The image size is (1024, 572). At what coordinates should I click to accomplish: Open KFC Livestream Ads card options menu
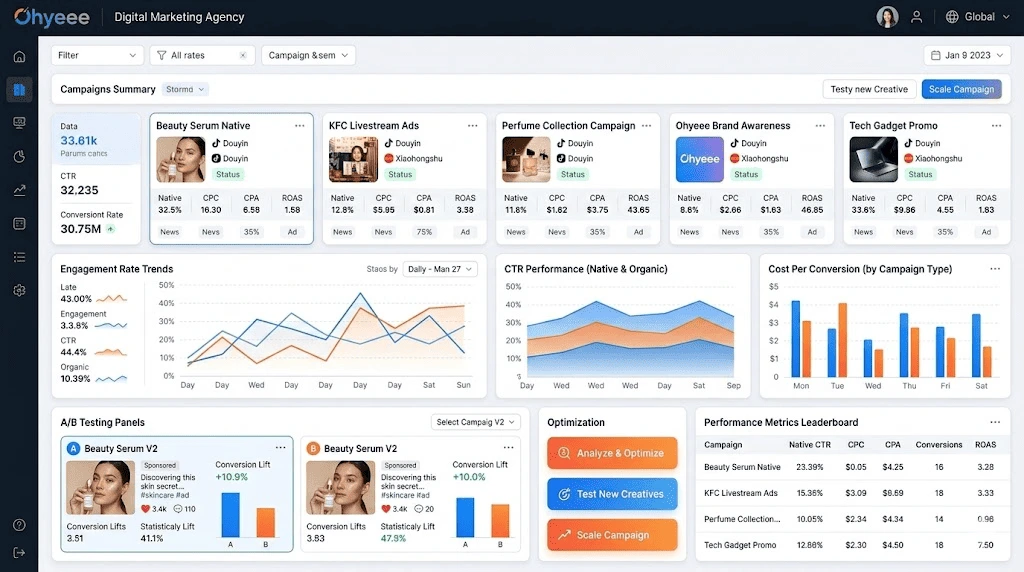coord(472,125)
